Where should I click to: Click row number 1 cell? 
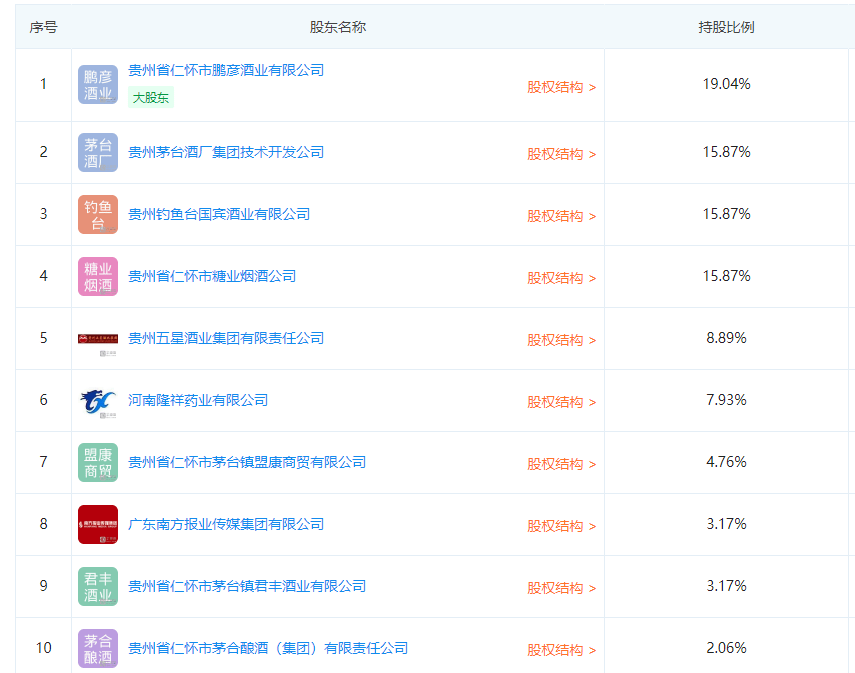44,85
